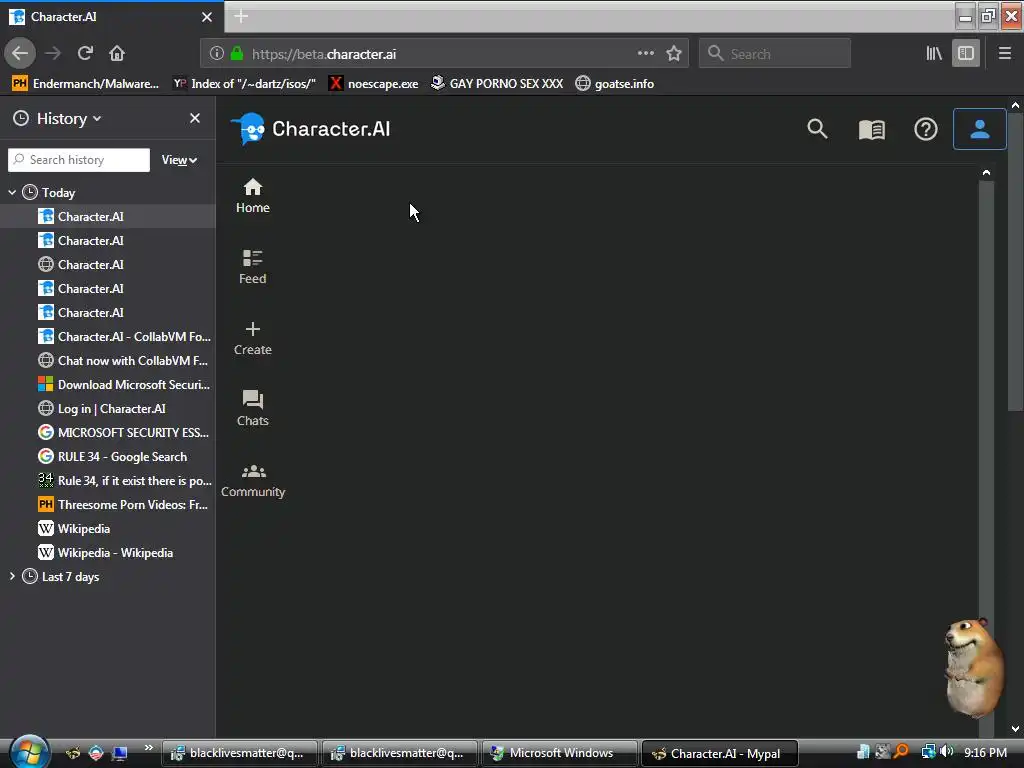This screenshot has height=768, width=1024.
Task: Open Character.AI - CollabVM Fo... history entry
Action: point(124,336)
